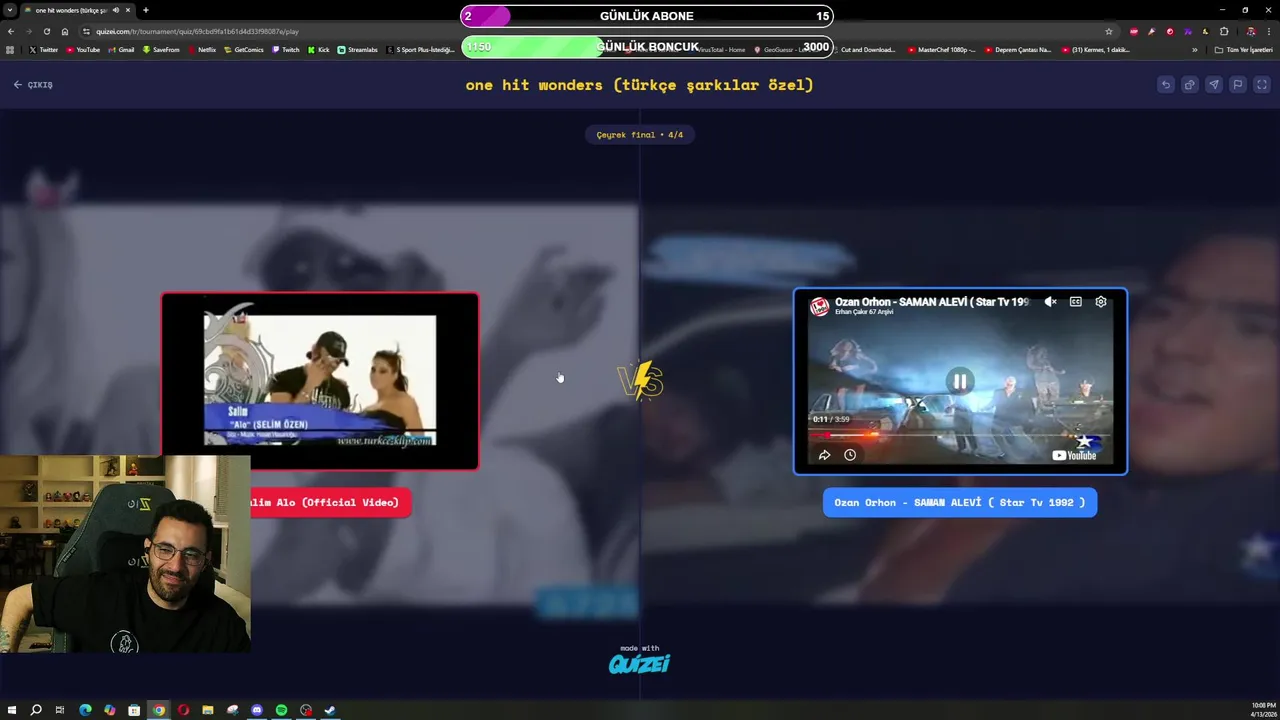This screenshot has width=1280, height=720.
Task: Open the SaveFrom bookmark
Action: pyautogui.click(x=161, y=50)
